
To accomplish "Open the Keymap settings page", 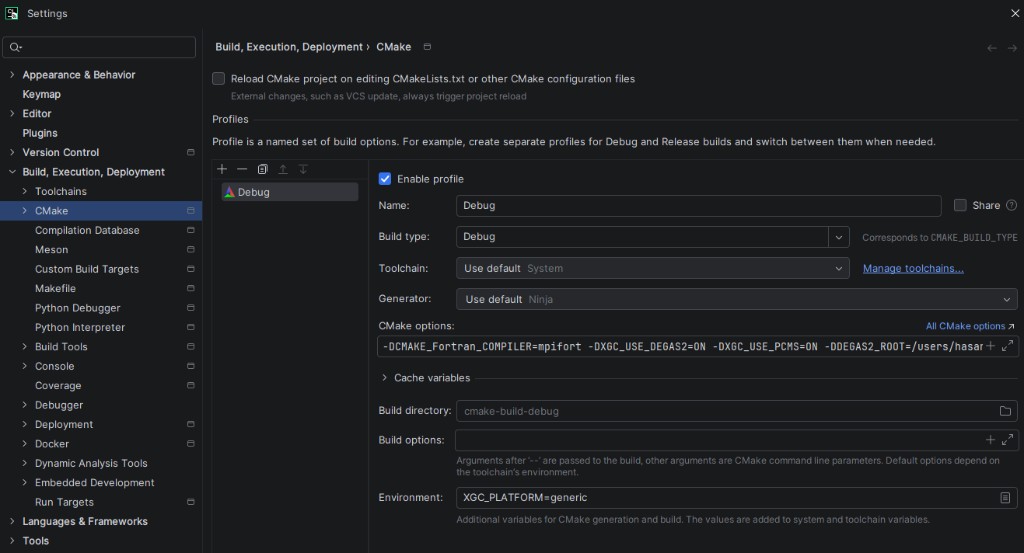I will tap(41, 94).
